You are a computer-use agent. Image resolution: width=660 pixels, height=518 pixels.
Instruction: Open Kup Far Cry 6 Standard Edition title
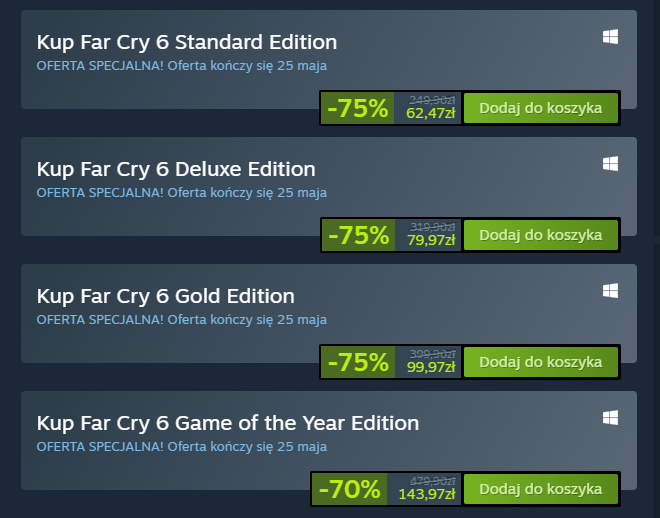(187, 43)
